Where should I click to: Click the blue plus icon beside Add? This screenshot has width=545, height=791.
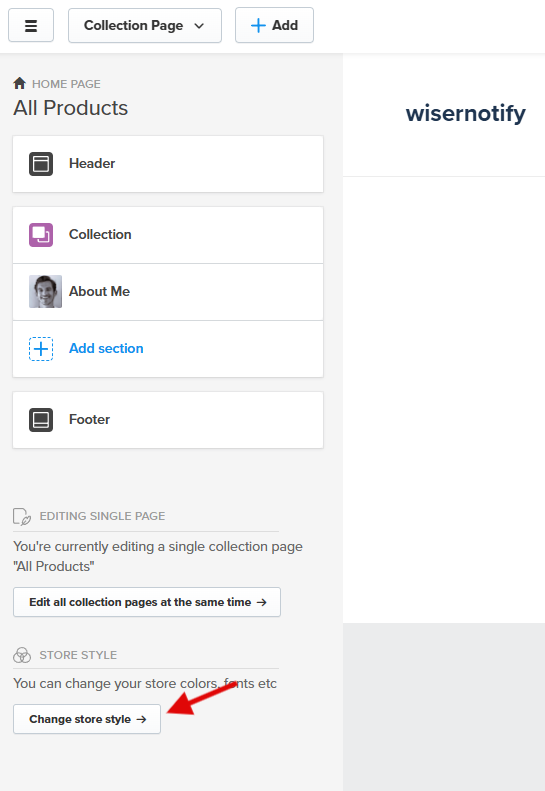click(x=258, y=25)
